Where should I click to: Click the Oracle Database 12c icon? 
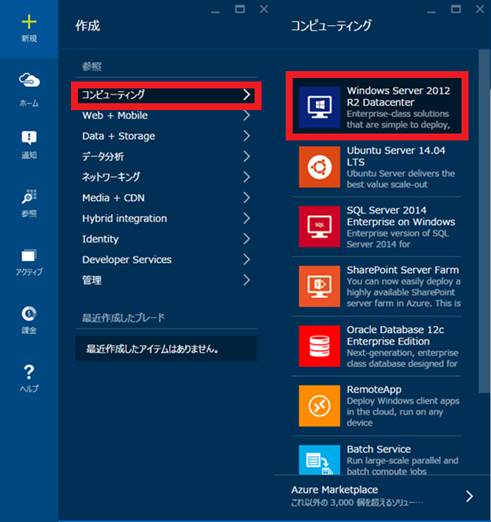pos(319,346)
